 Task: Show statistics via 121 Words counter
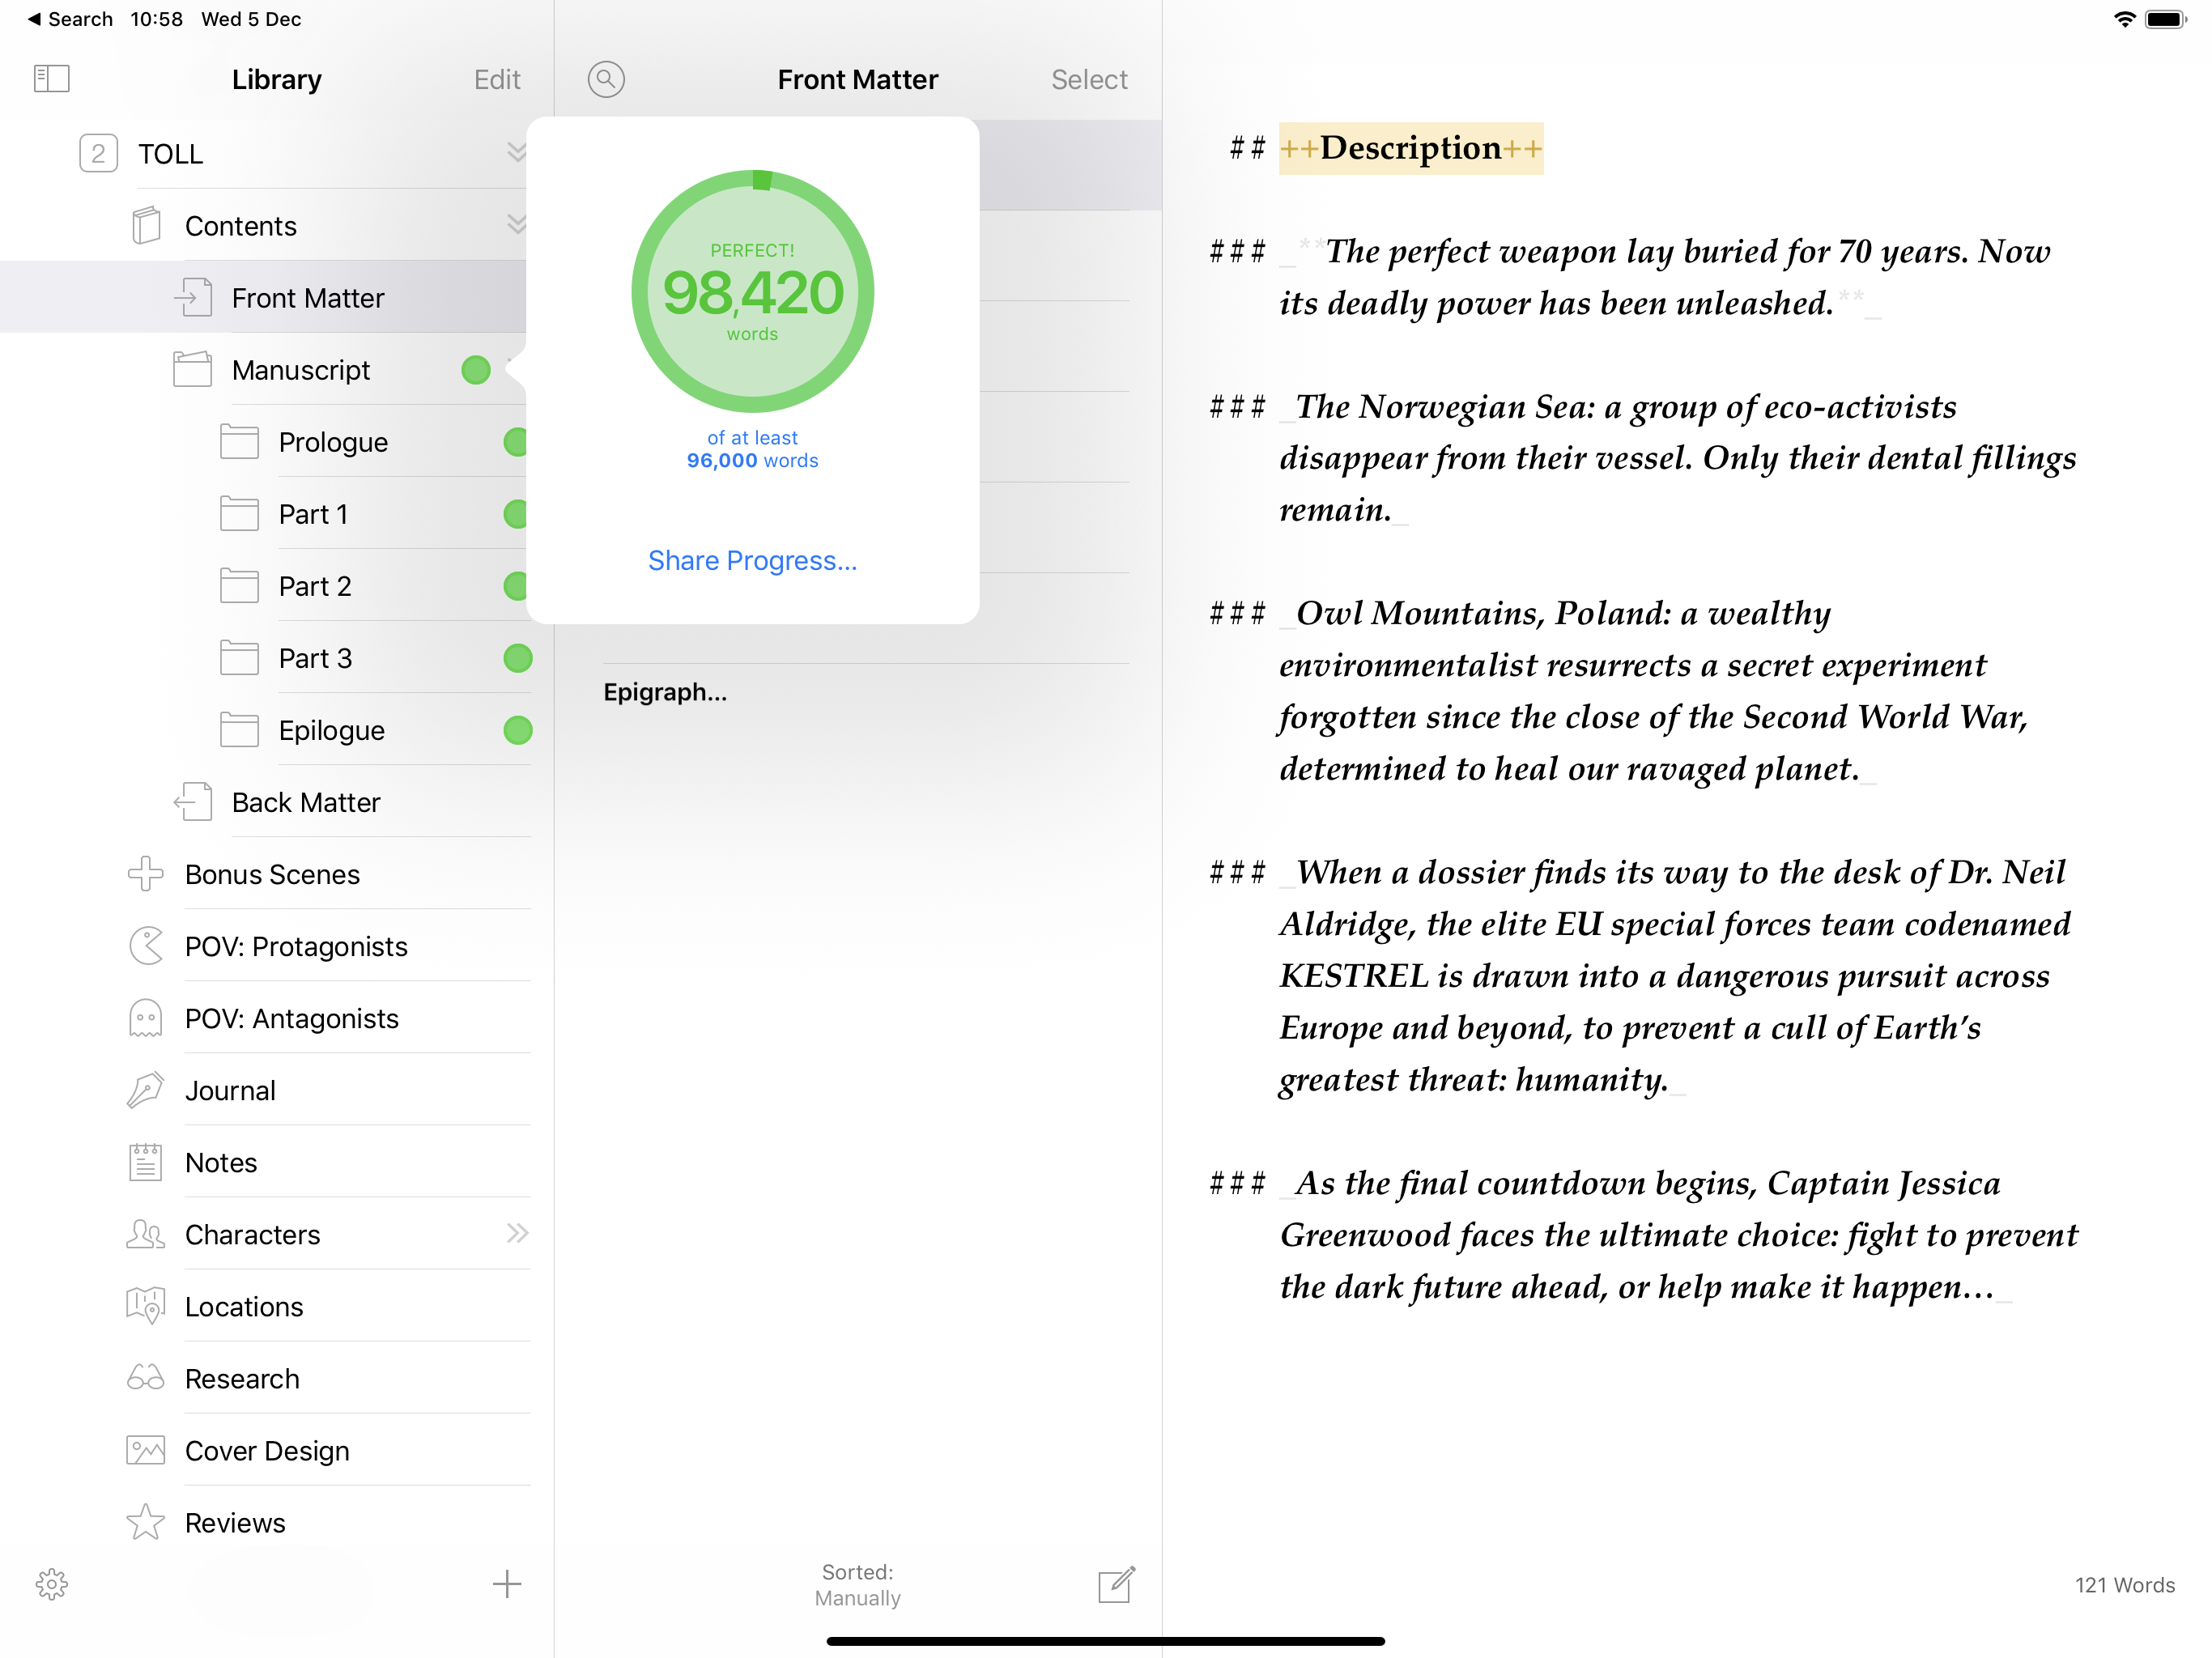(x=2124, y=1584)
